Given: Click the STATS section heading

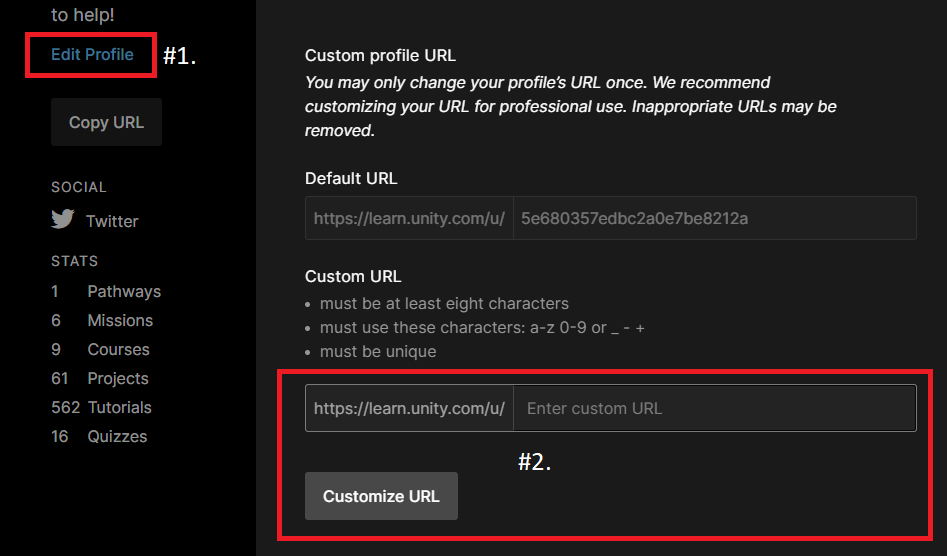Looking at the screenshot, I should point(74,261).
